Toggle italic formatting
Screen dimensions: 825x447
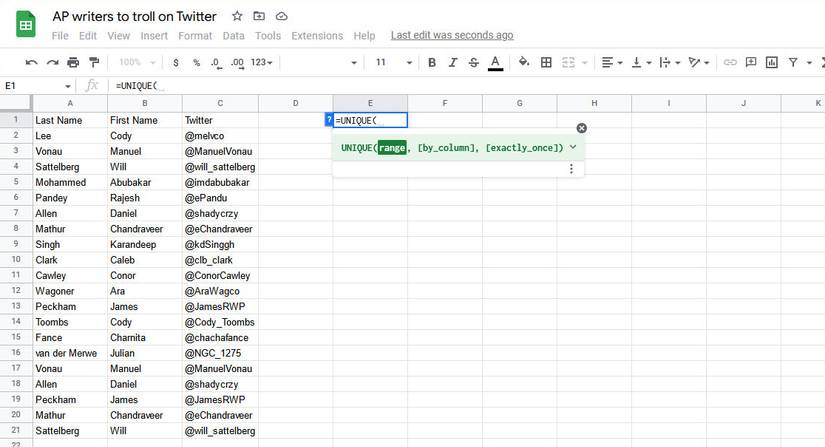coord(452,62)
